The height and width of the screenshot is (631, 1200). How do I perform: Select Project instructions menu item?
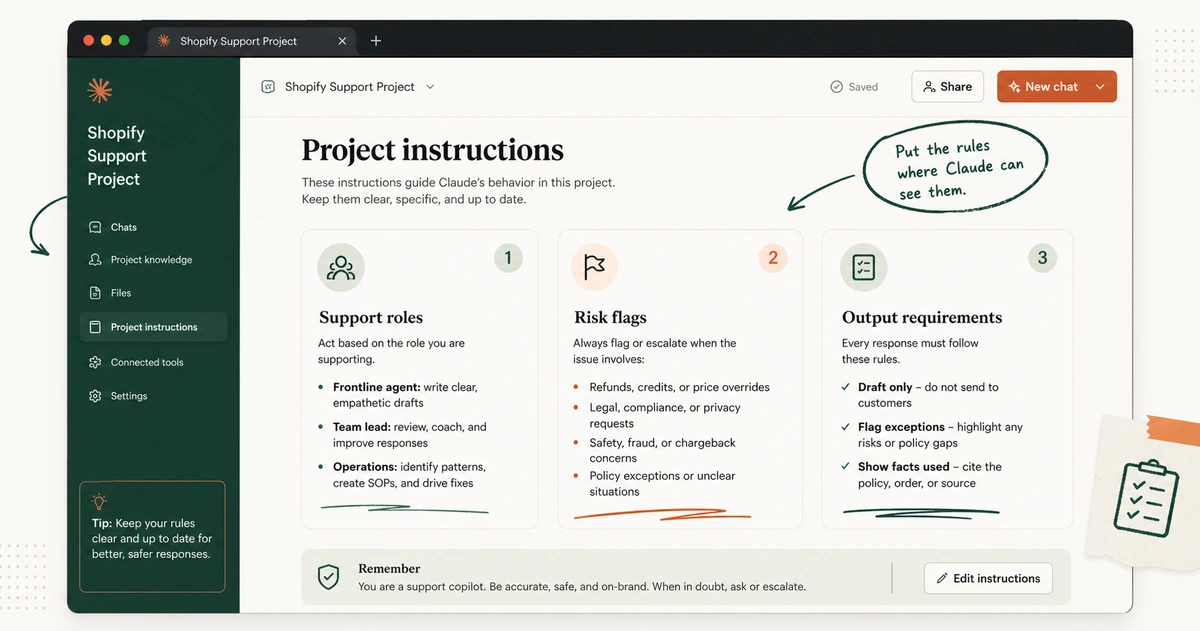coord(154,327)
